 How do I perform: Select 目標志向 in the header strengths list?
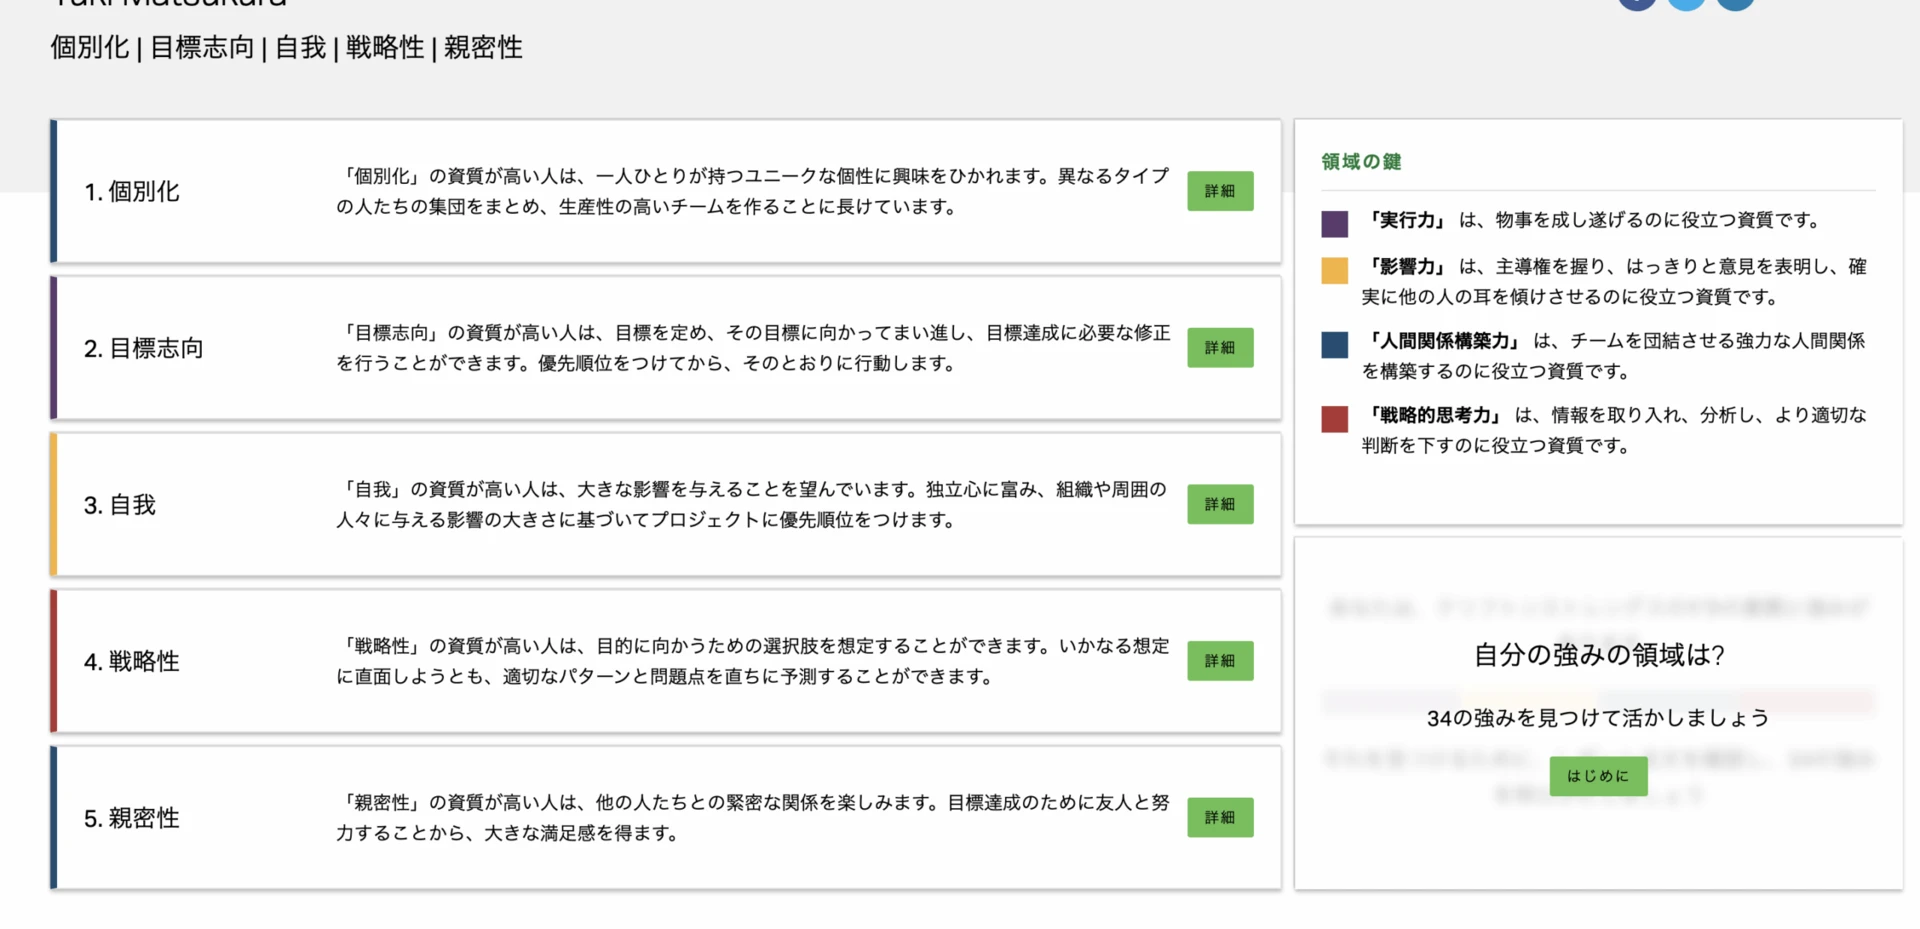(201, 47)
